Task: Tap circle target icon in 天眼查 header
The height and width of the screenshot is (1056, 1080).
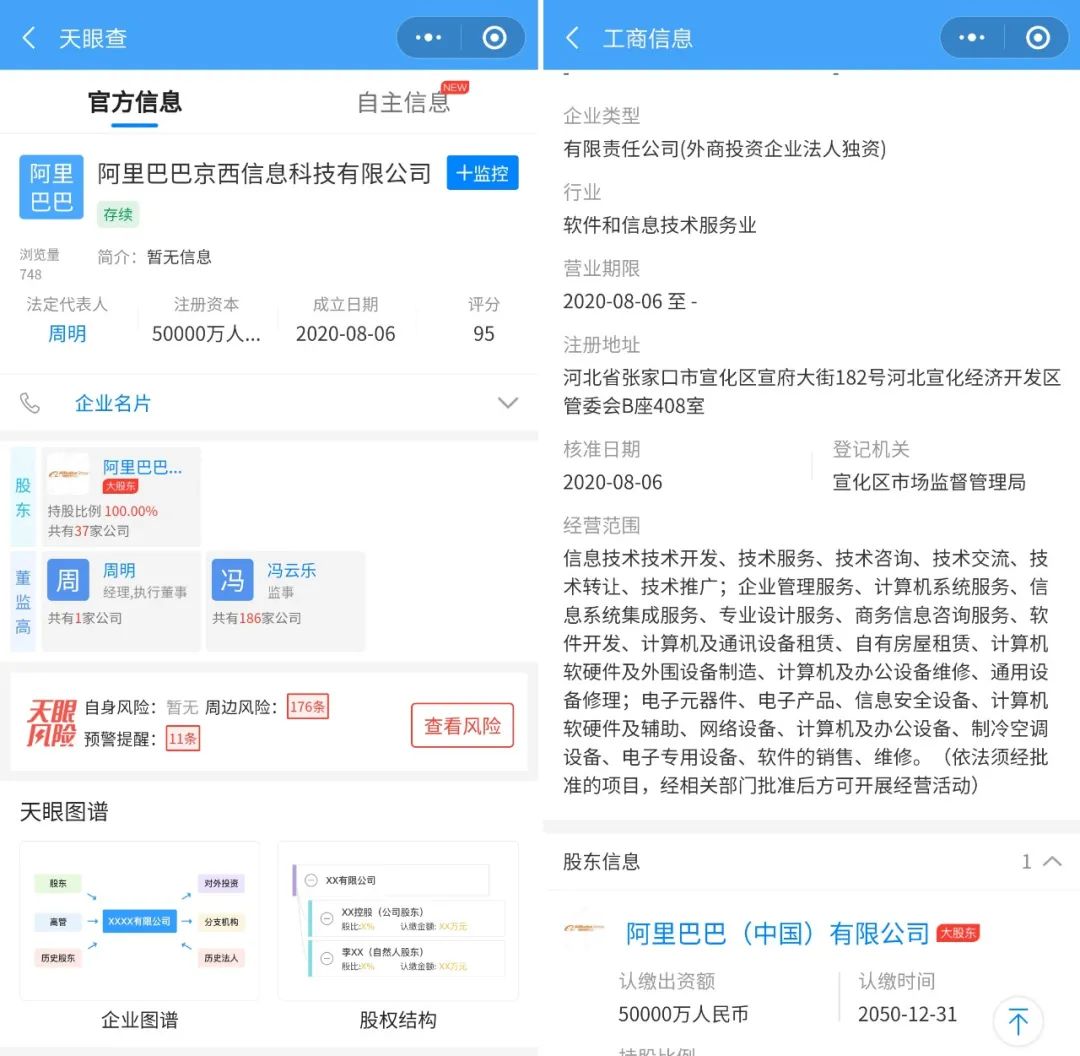Action: coord(495,38)
